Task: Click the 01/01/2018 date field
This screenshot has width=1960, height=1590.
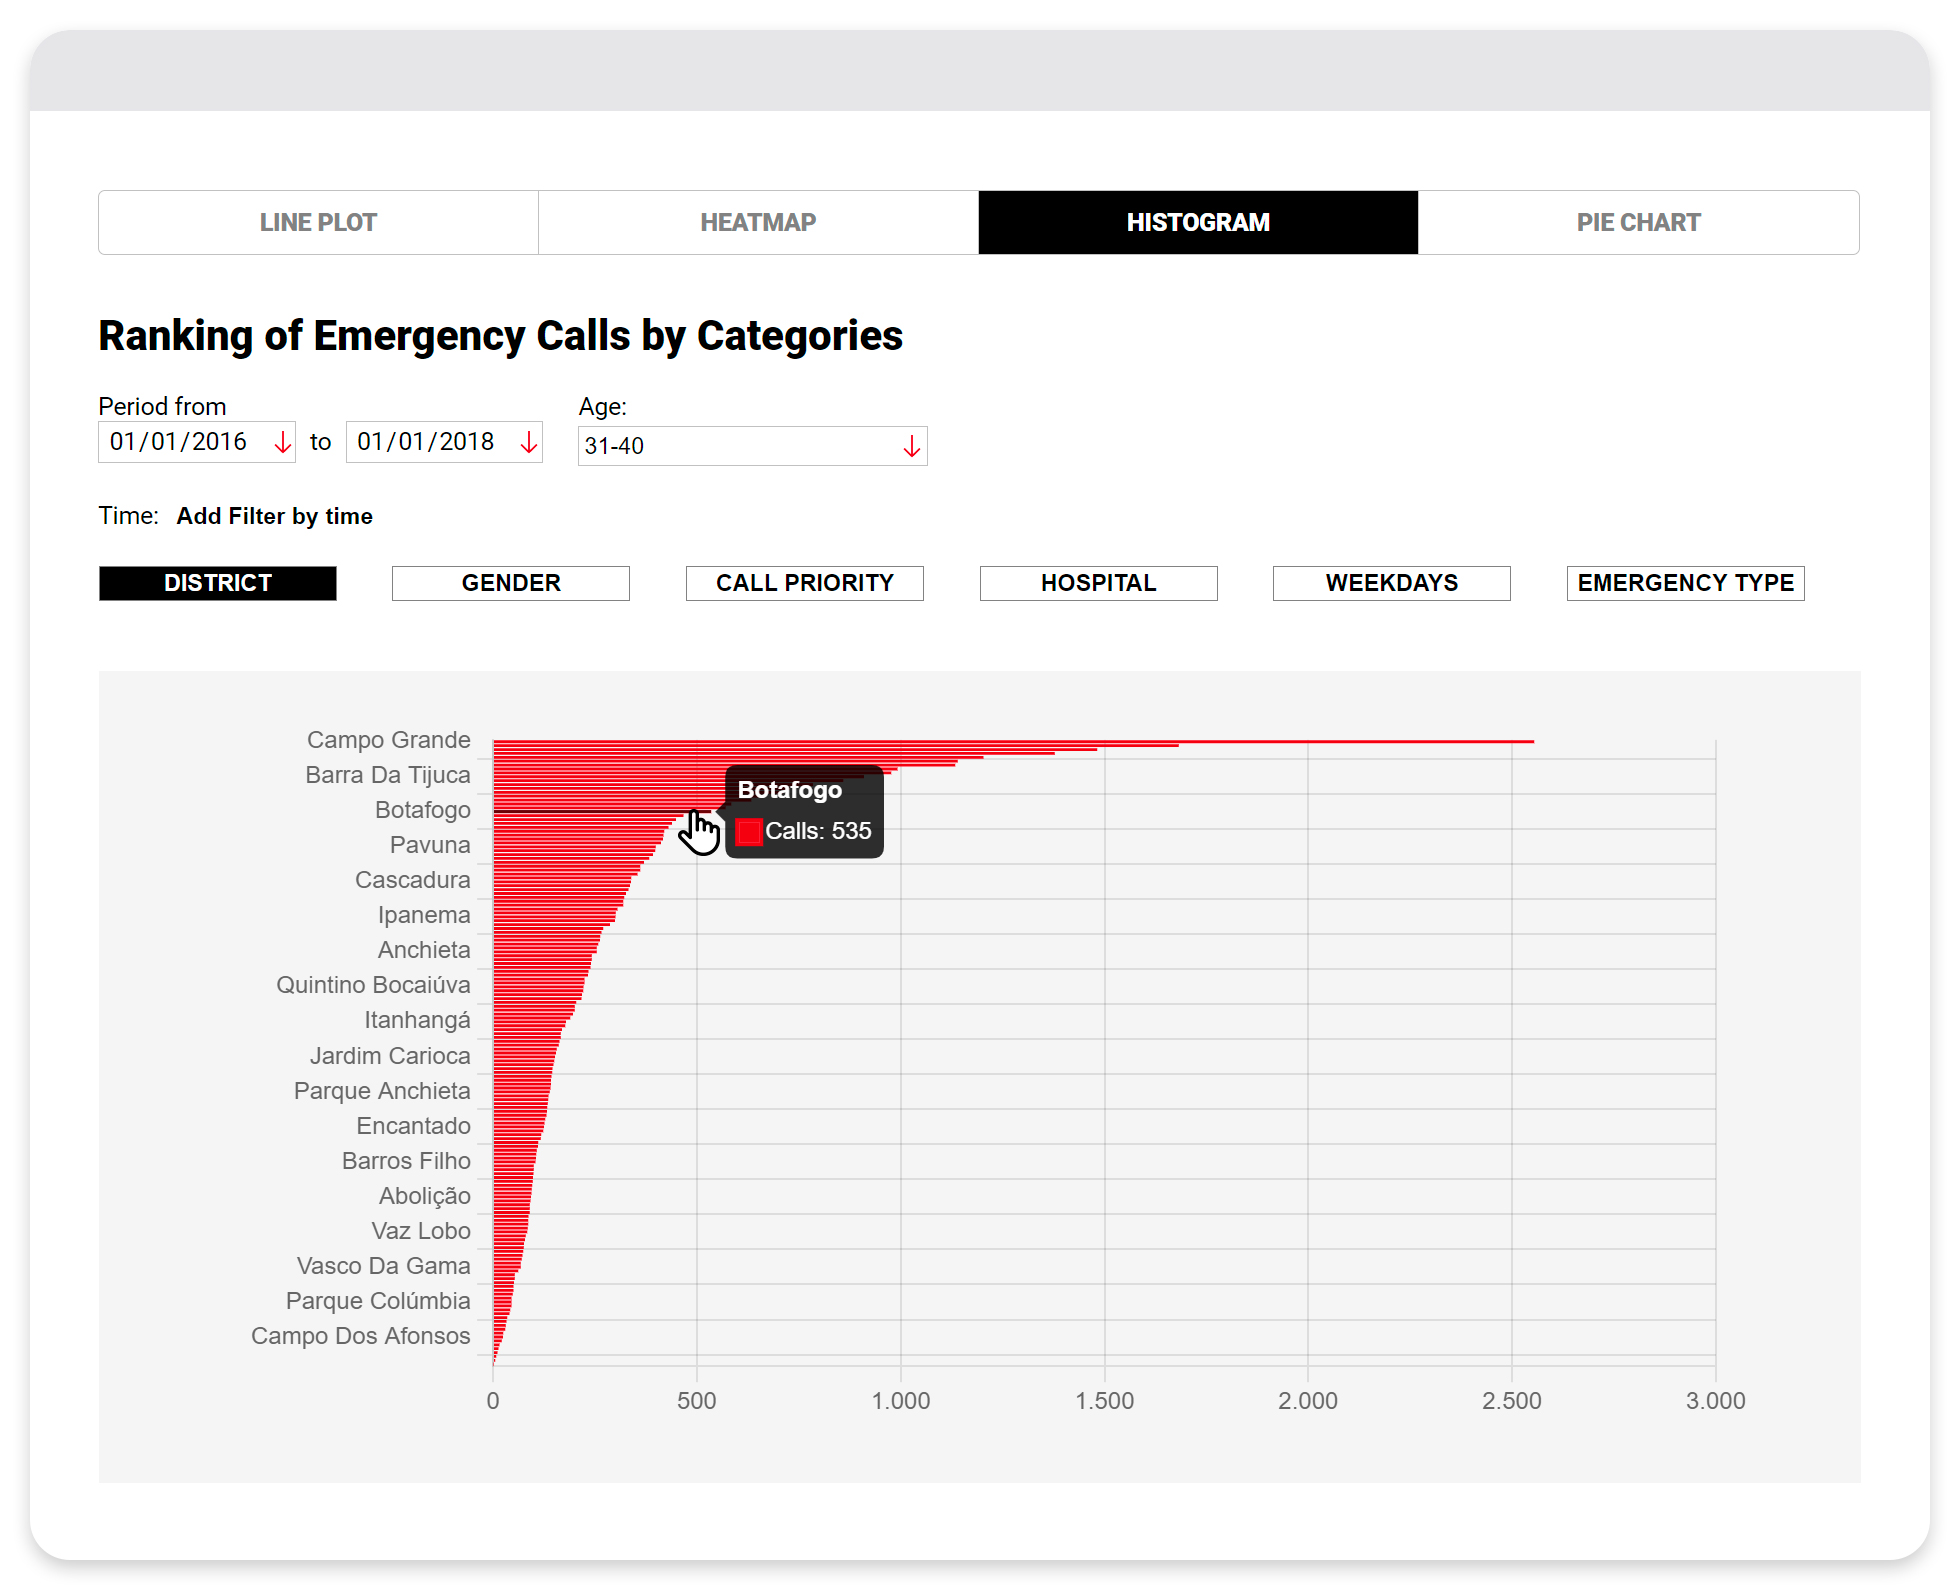Action: pos(427,442)
